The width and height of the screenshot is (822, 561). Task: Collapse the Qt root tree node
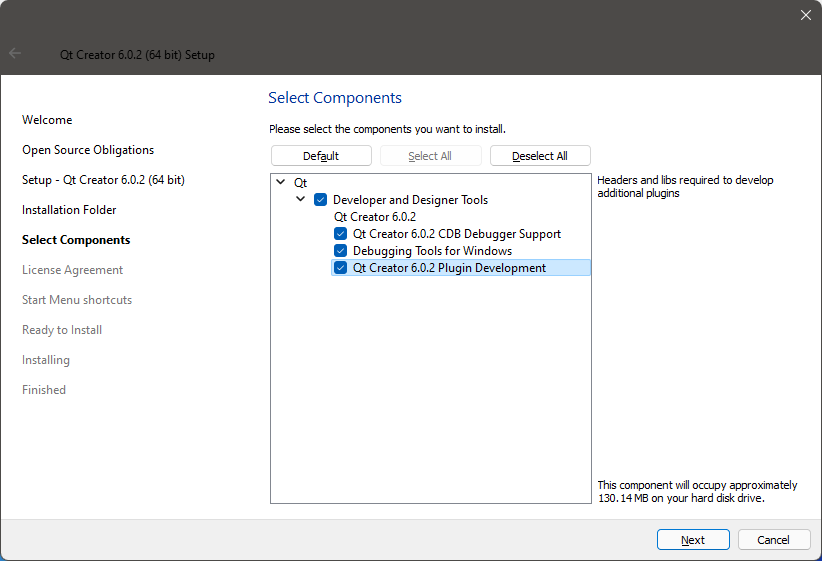pyautogui.click(x=281, y=182)
